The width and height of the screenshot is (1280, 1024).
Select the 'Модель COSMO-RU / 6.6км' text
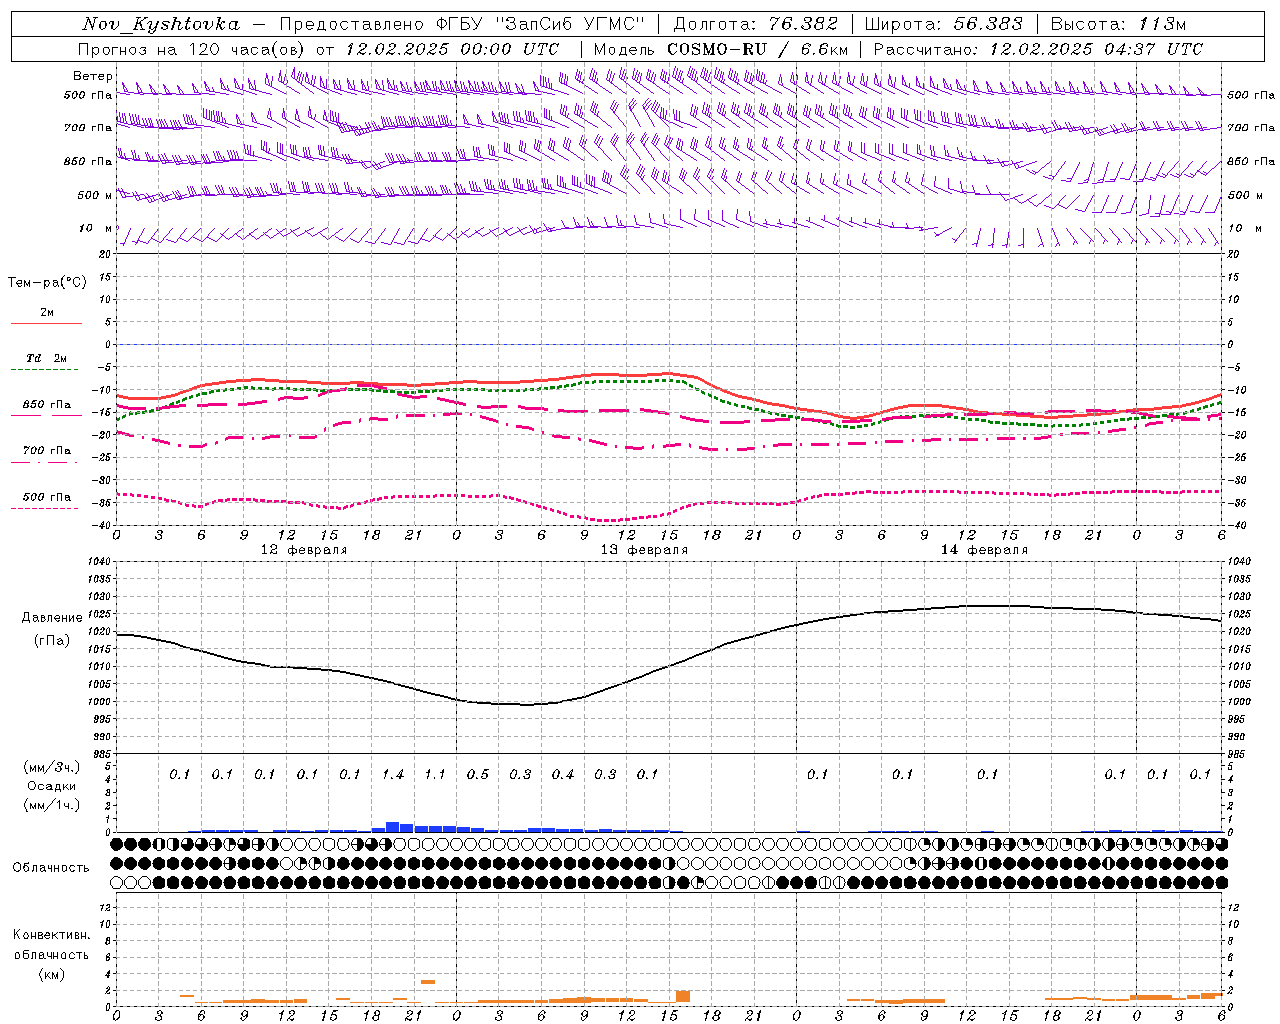click(721, 49)
